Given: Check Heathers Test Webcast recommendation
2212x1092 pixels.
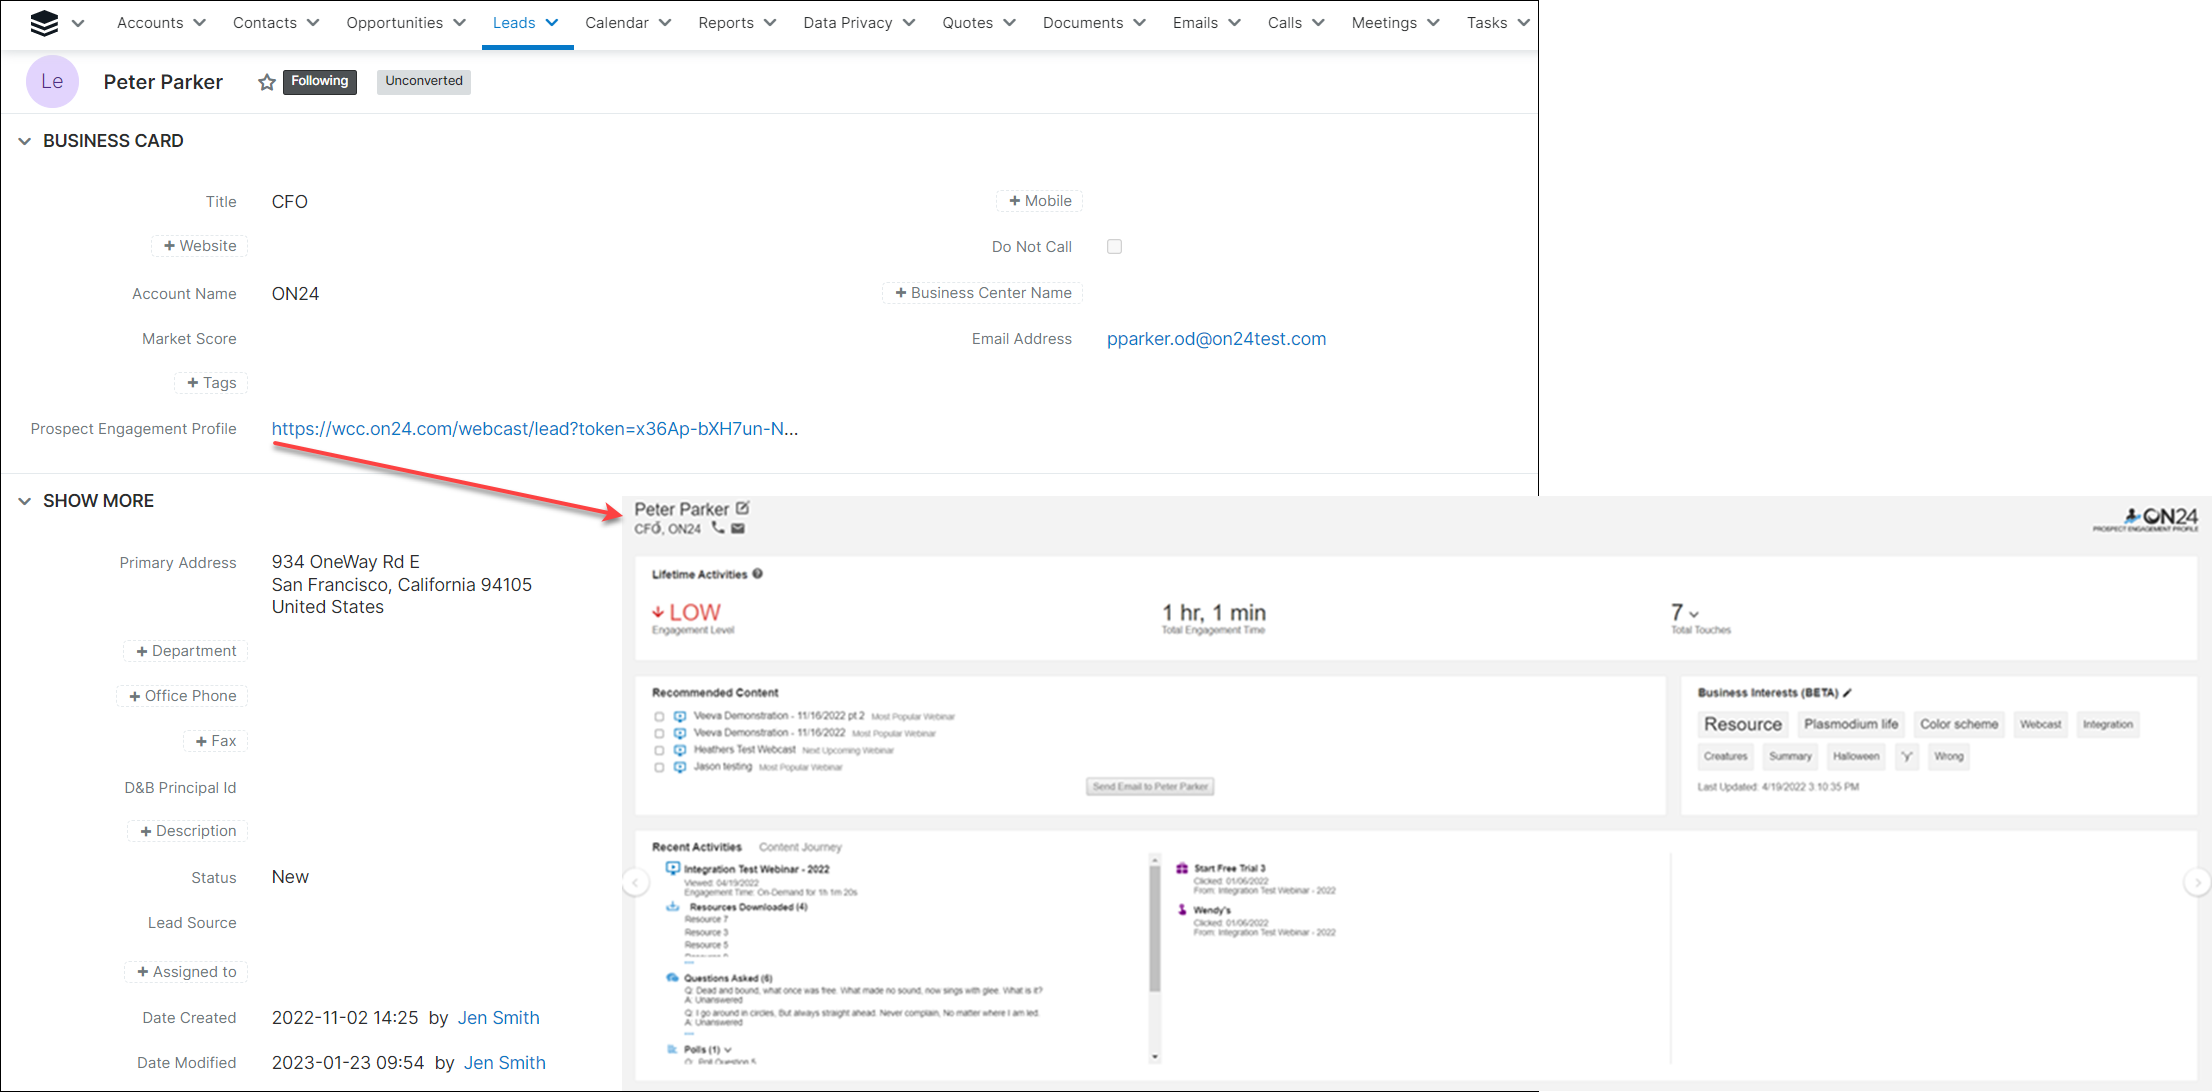Looking at the screenshot, I should point(659,750).
